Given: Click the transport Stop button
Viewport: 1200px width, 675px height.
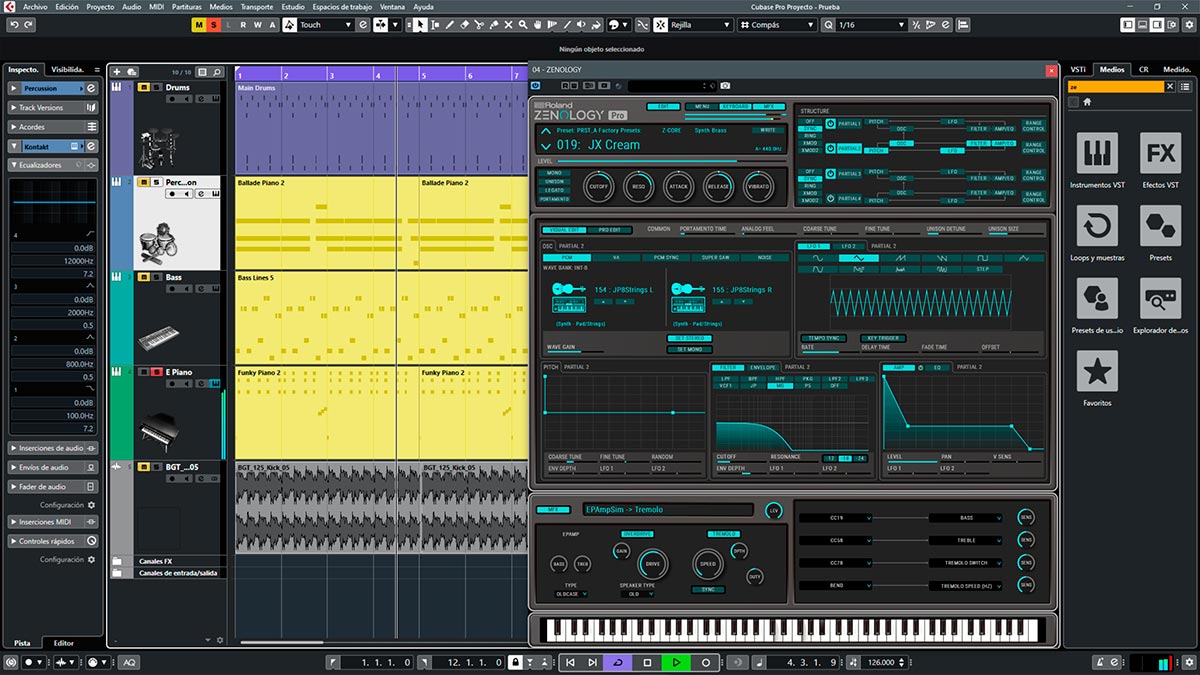Looking at the screenshot, I should pyautogui.click(x=648, y=662).
